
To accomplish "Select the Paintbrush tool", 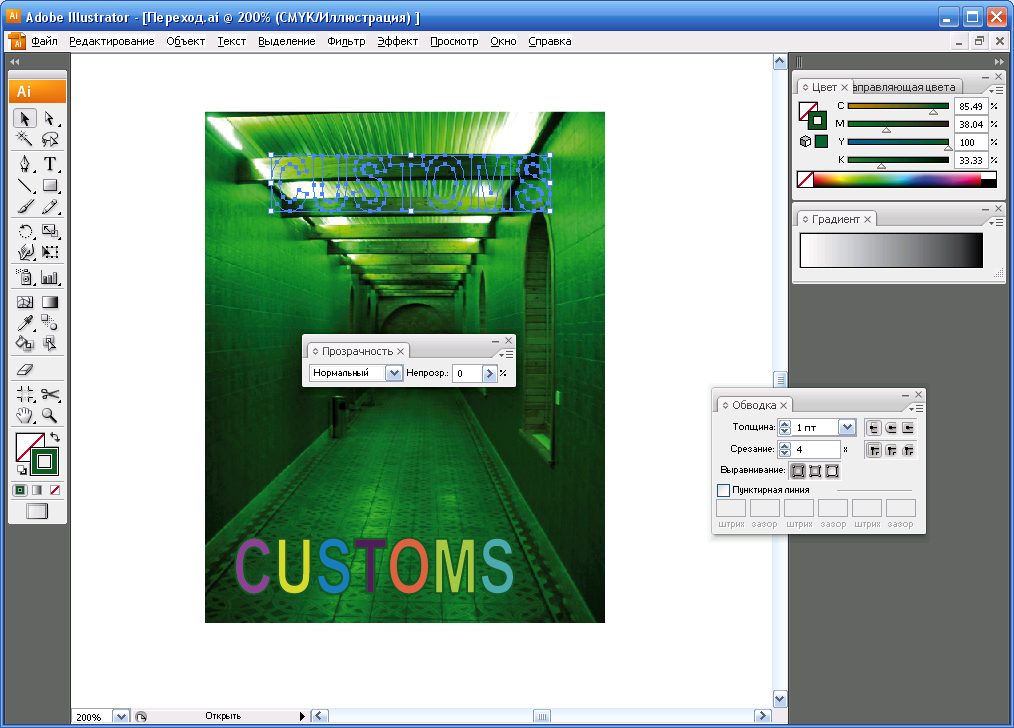I will (x=25, y=207).
